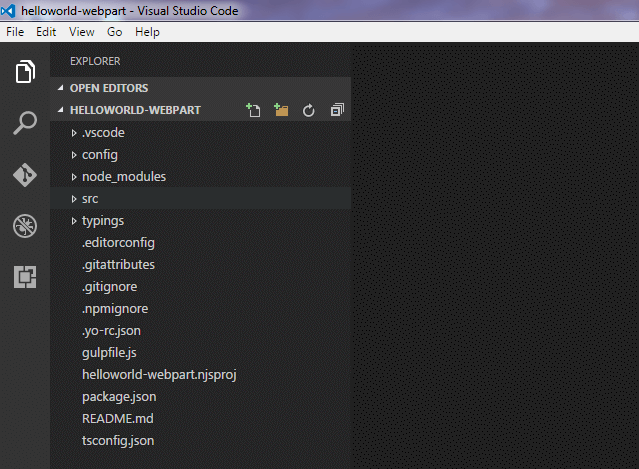Click the EXPLORER panel title

95,61
